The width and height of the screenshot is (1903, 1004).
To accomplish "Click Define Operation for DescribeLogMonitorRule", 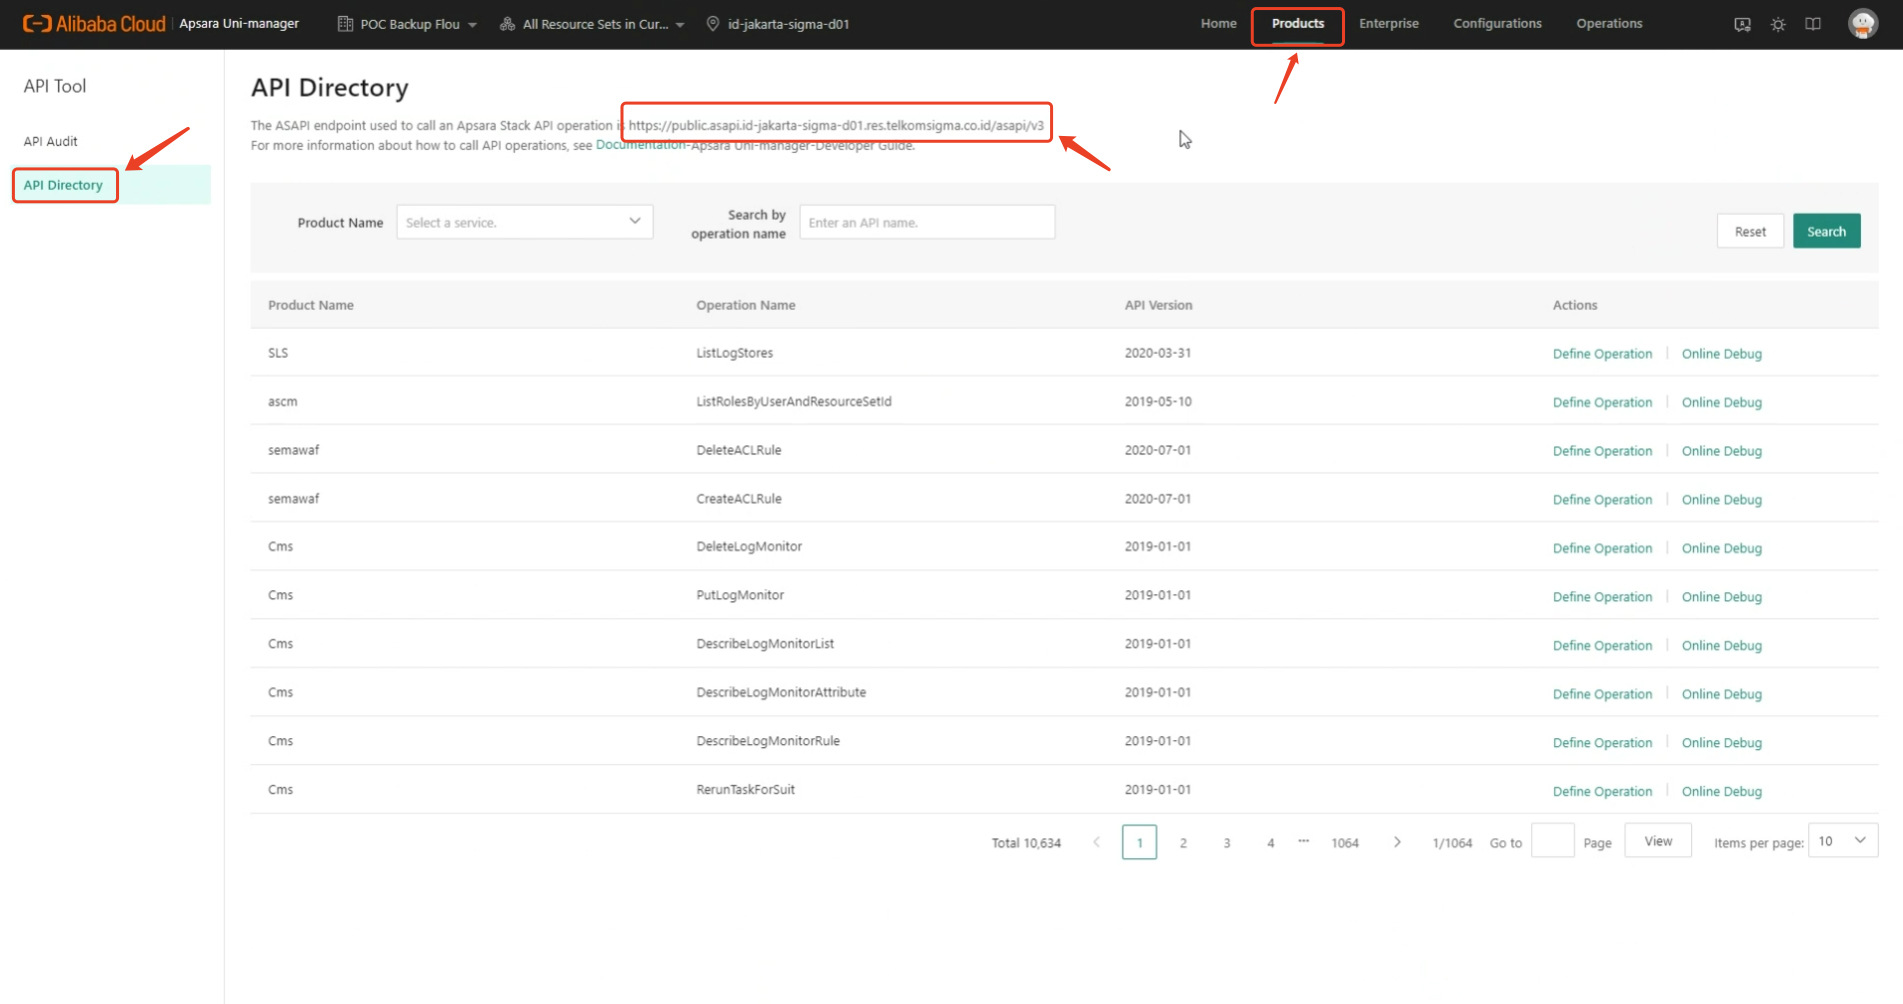I will coord(1602,742).
